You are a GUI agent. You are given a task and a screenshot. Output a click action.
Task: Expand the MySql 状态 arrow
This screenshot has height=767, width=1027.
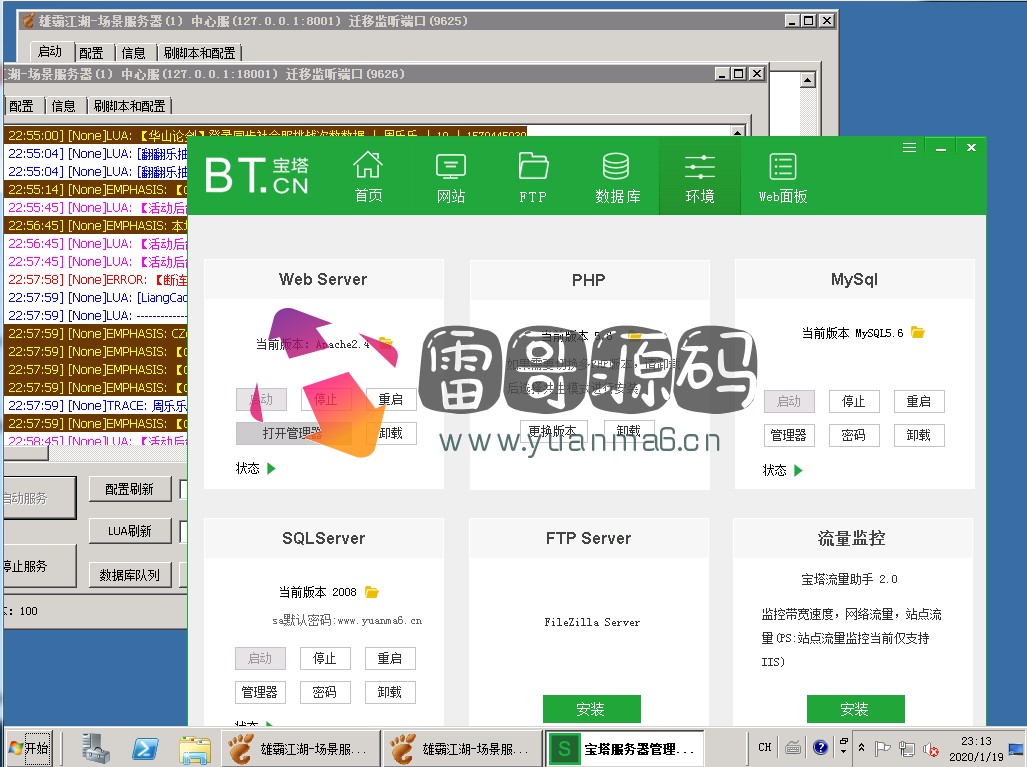798,470
